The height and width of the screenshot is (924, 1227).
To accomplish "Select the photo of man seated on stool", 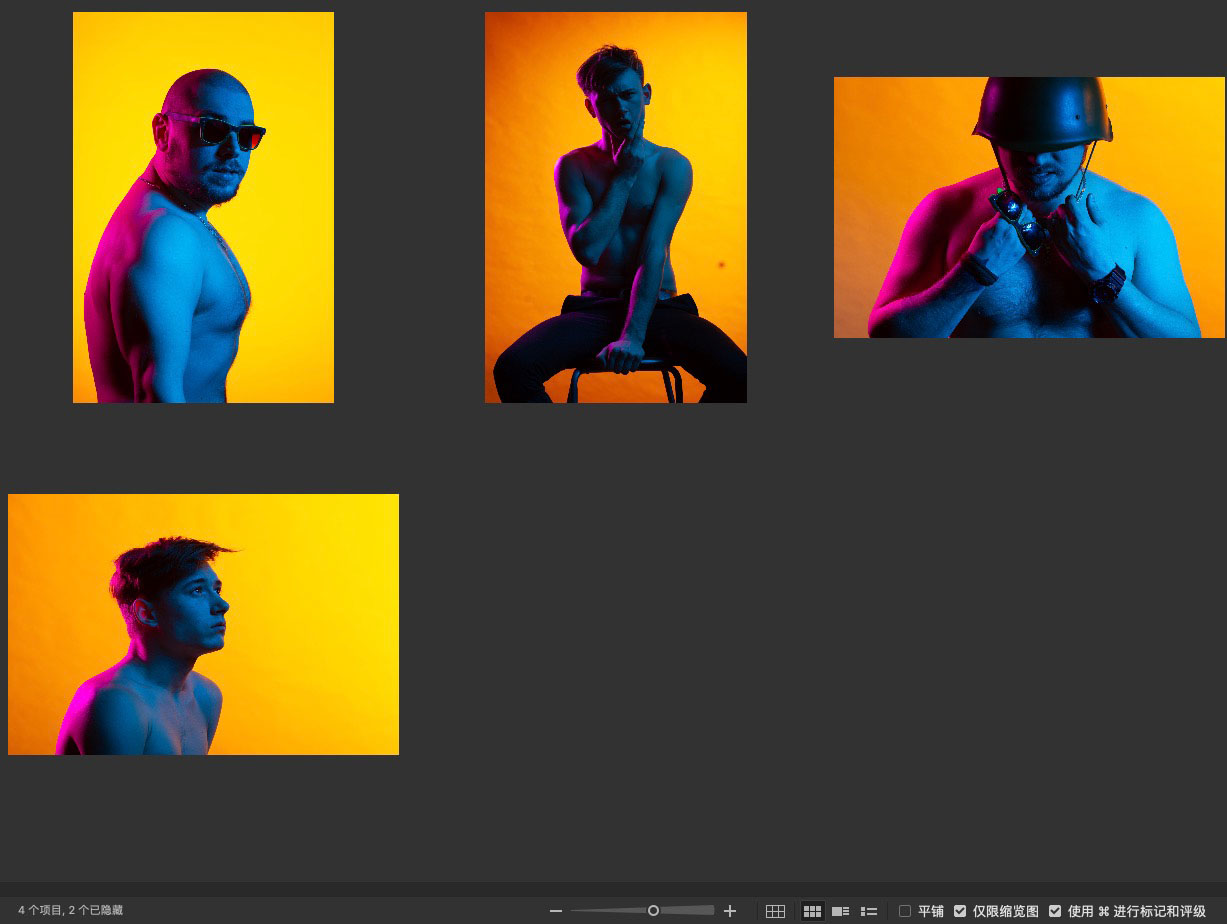I will [615, 207].
